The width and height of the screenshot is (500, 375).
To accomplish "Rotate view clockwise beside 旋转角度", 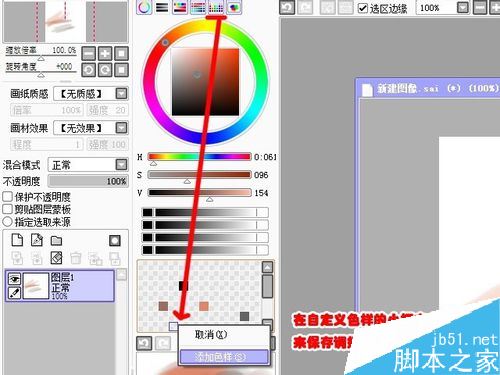I will [x=105, y=70].
